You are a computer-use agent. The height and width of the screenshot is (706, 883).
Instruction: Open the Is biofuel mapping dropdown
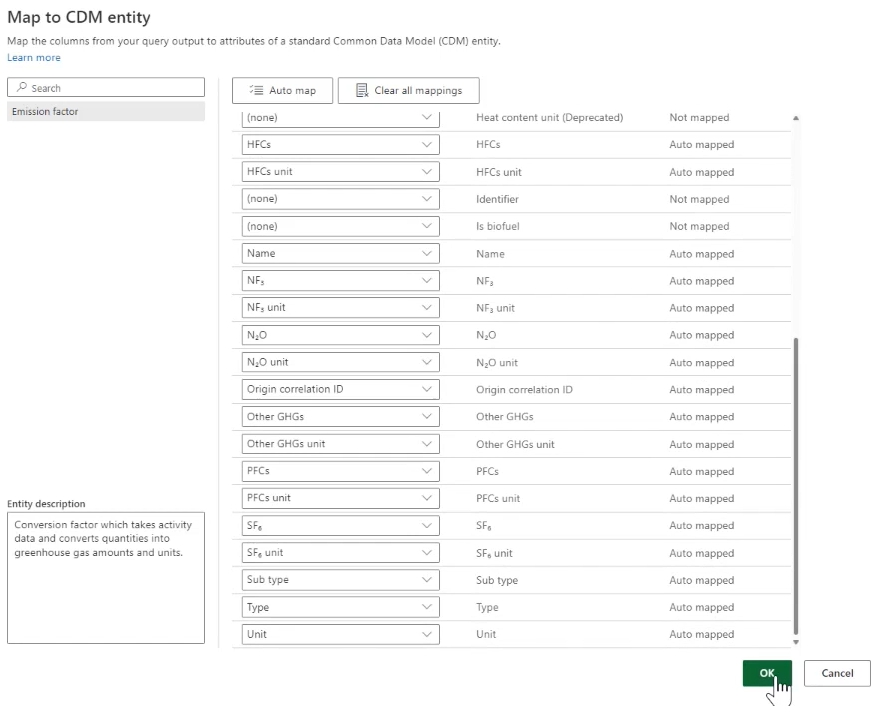click(x=341, y=226)
